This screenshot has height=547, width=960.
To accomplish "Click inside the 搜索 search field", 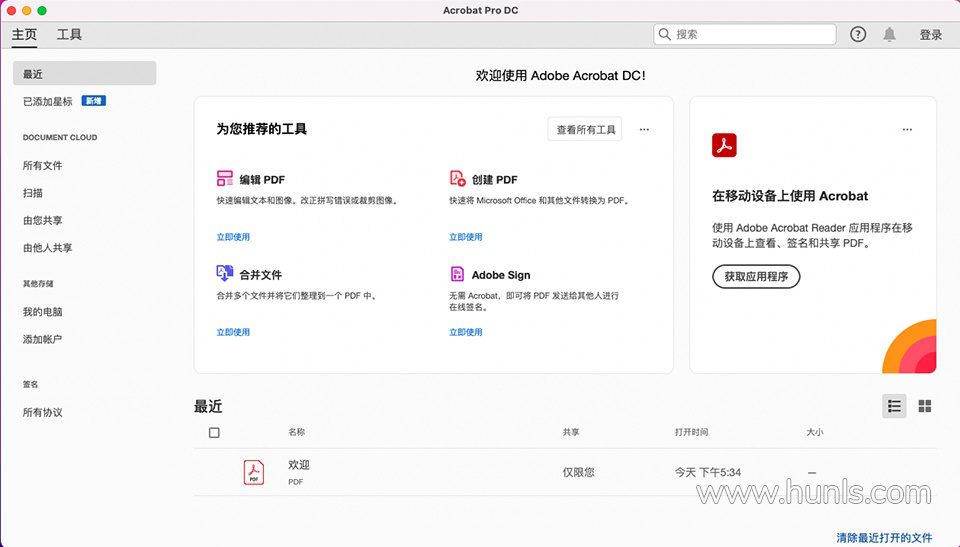I will tap(753, 34).
